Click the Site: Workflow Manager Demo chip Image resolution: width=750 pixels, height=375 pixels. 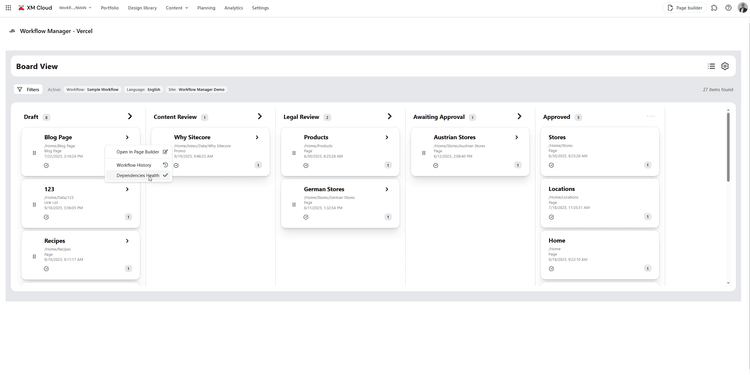(197, 89)
